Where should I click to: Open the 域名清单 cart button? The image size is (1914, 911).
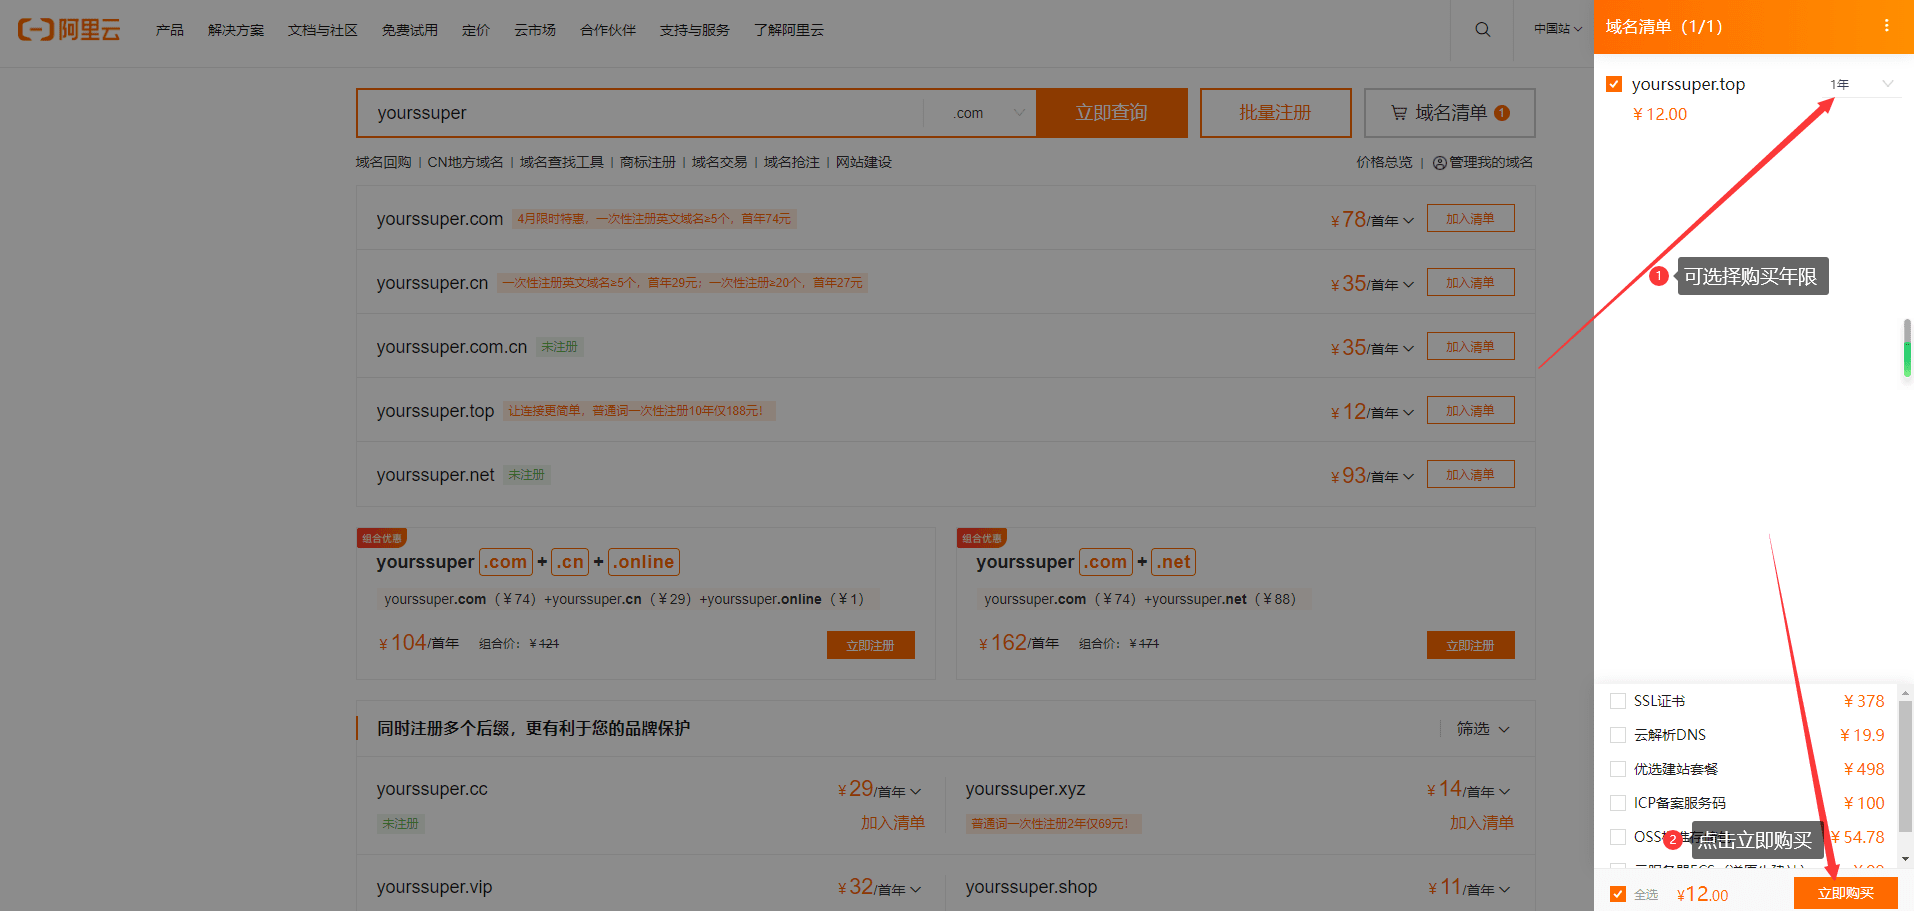tap(1450, 113)
